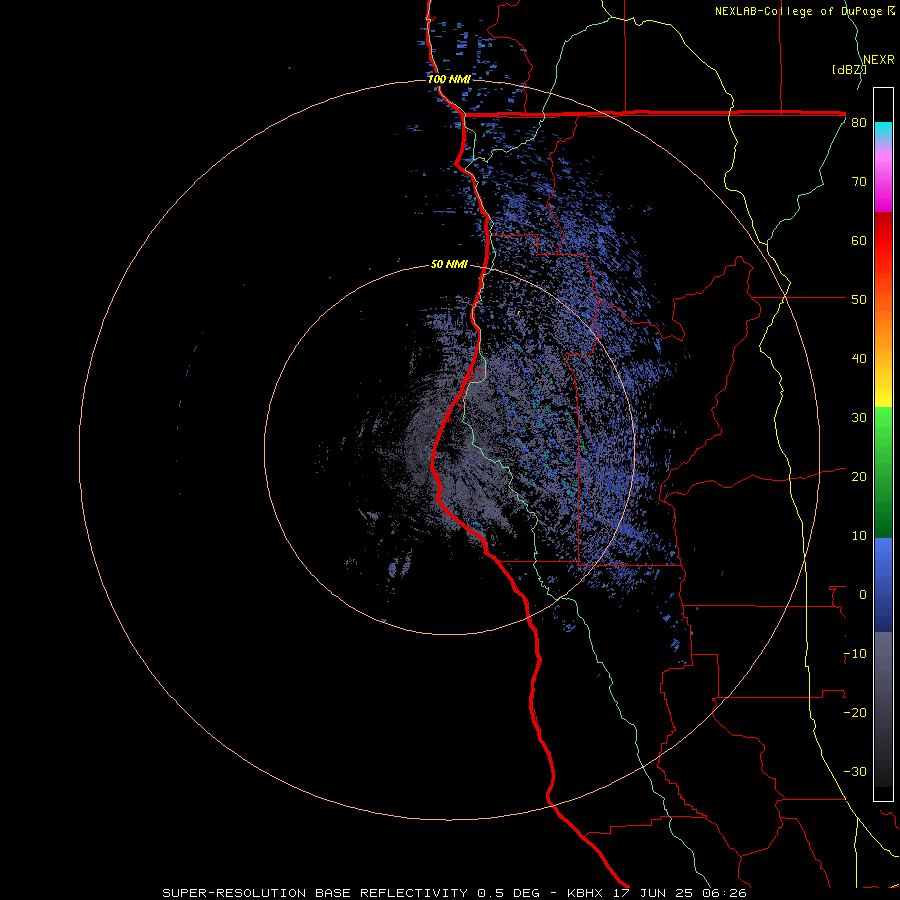Click the 70 value on the dBZ scale
This screenshot has height=900, width=900.
[x=859, y=182]
